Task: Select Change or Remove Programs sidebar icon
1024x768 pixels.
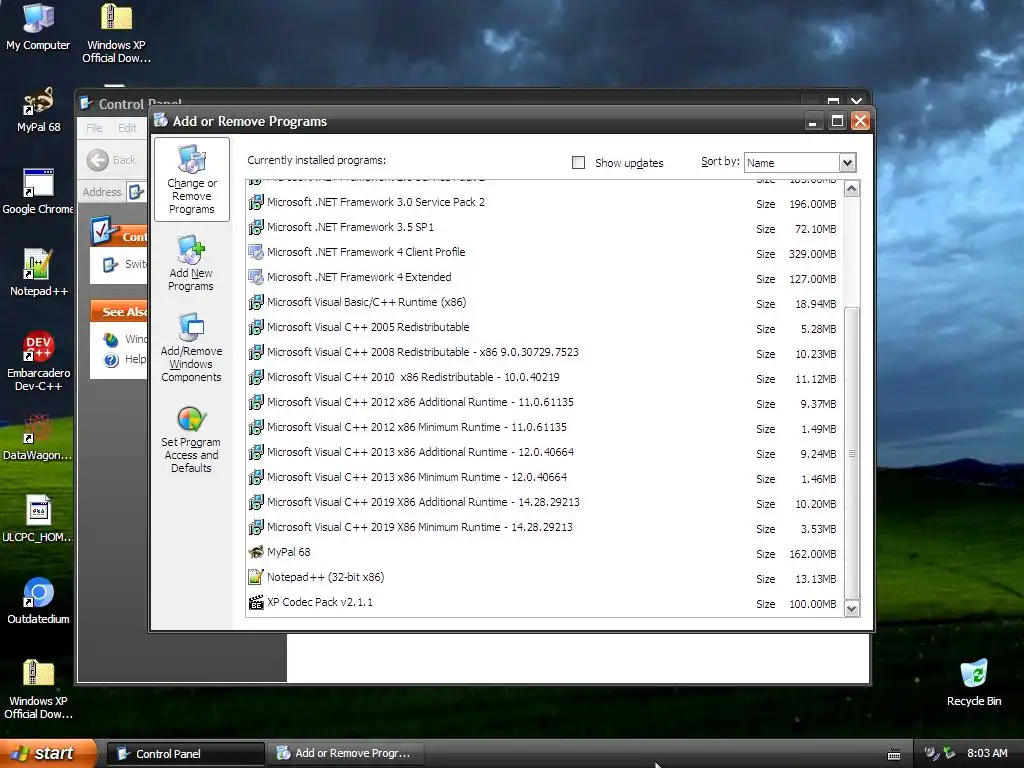Action: tap(191, 180)
